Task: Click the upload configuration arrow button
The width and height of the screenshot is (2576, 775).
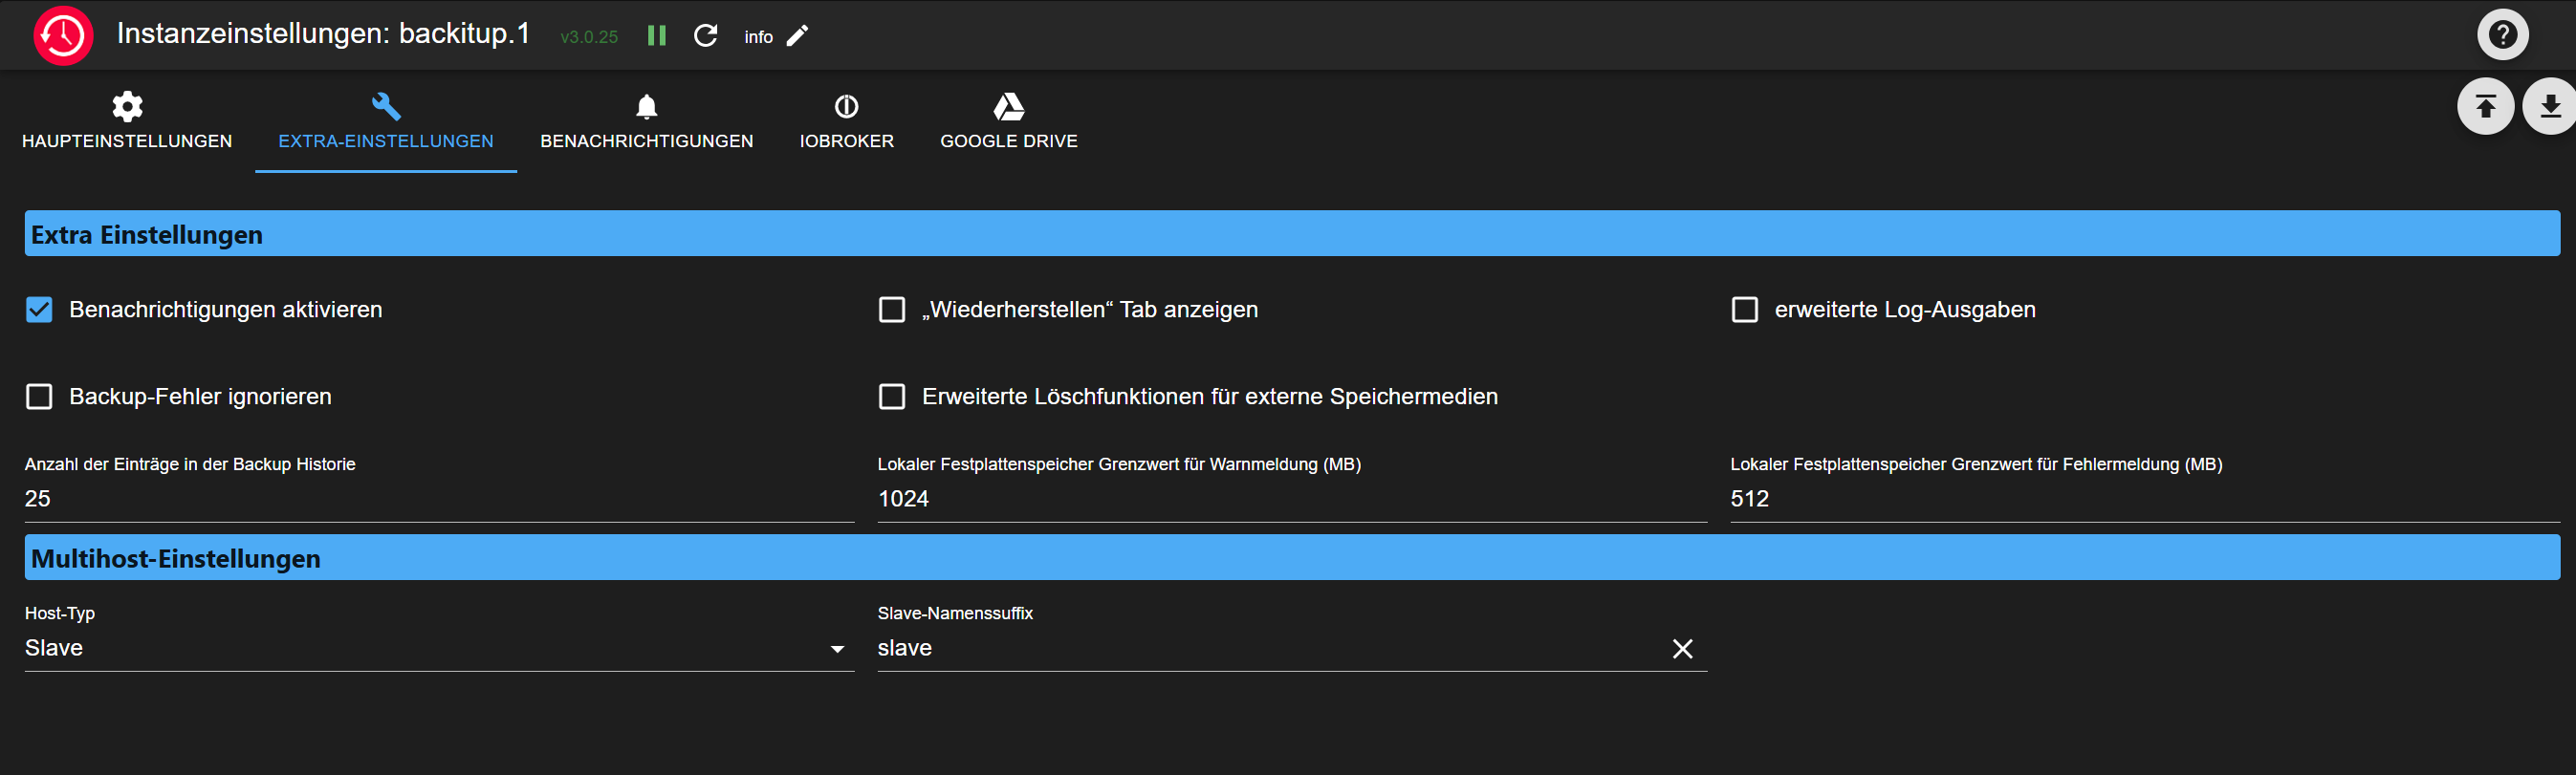Action: [x=2485, y=106]
